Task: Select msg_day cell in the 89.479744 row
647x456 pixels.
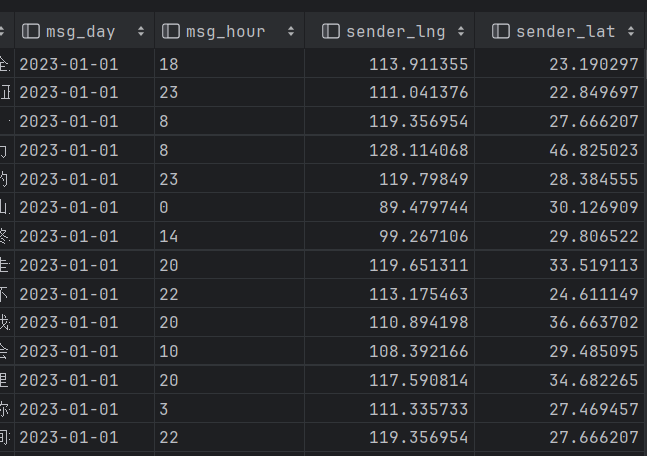Action: point(85,207)
